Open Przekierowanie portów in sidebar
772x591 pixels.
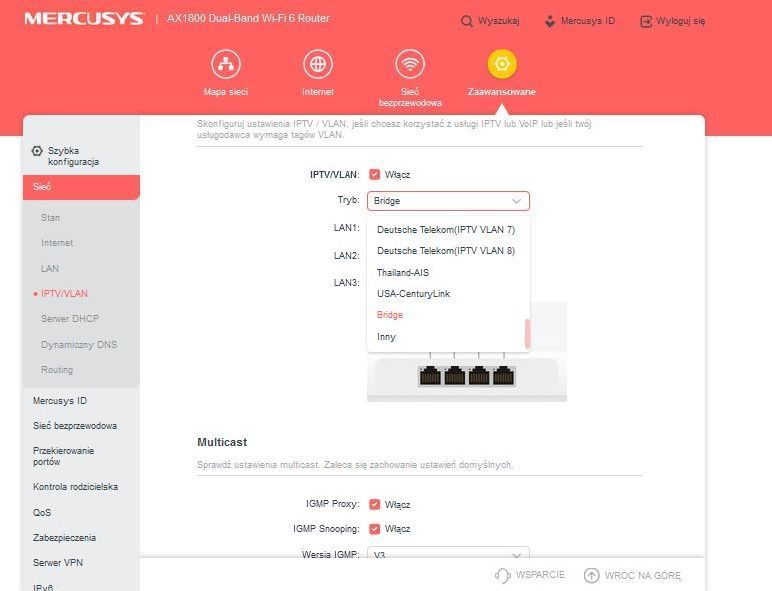[63, 456]
